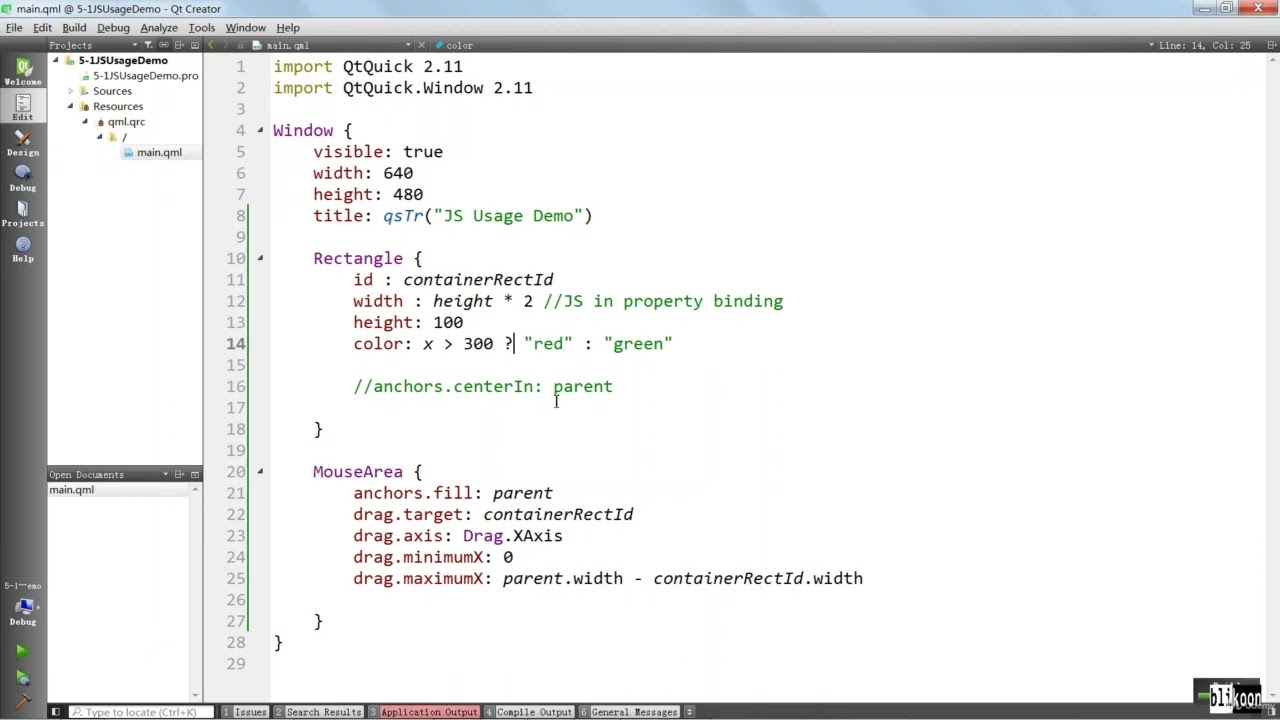The image size is (1280, 720).
Task: Click the Start Debugging run icon
Action: point(22,677)
